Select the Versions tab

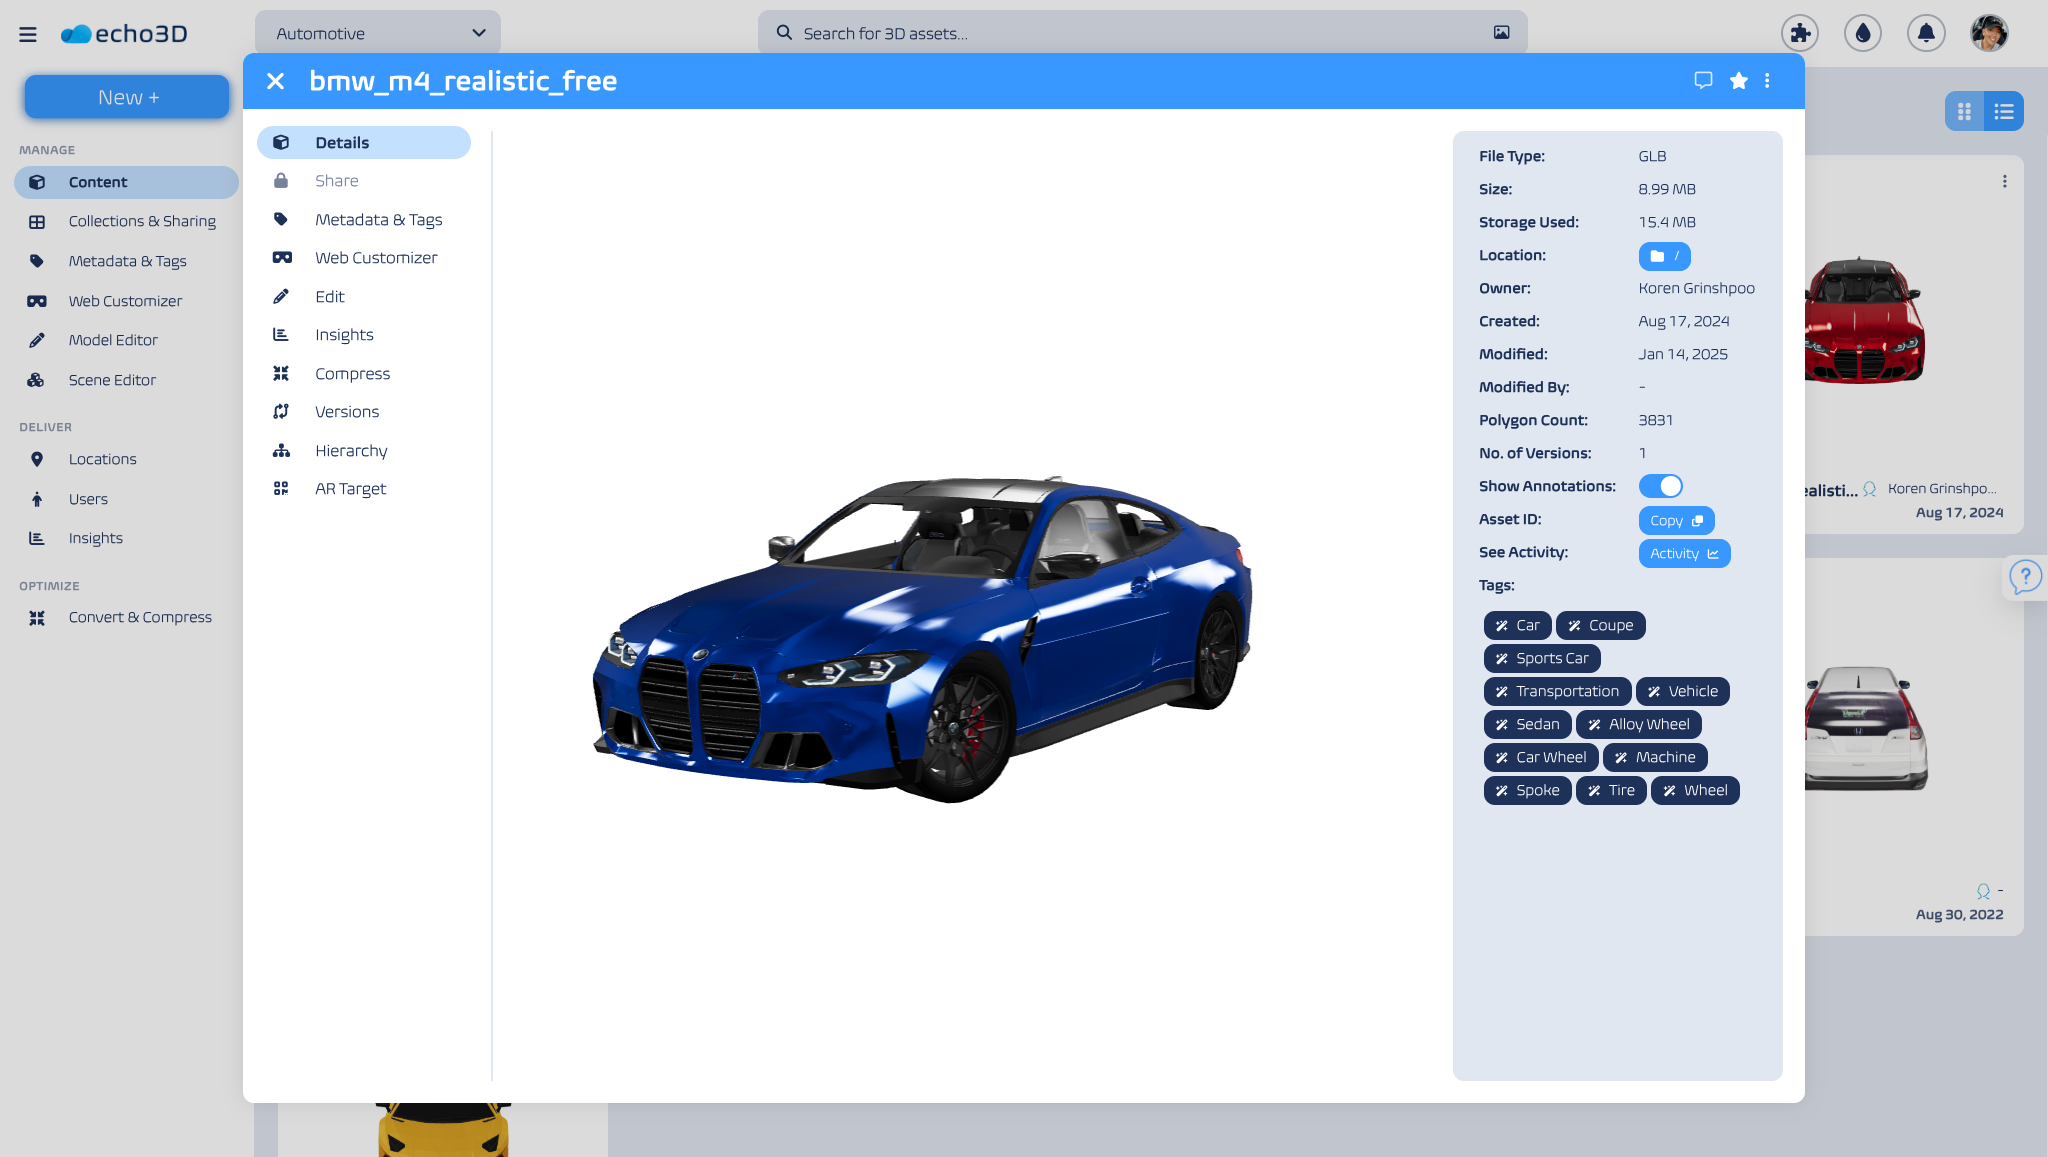pyautogui.click(x=364, y=412)
